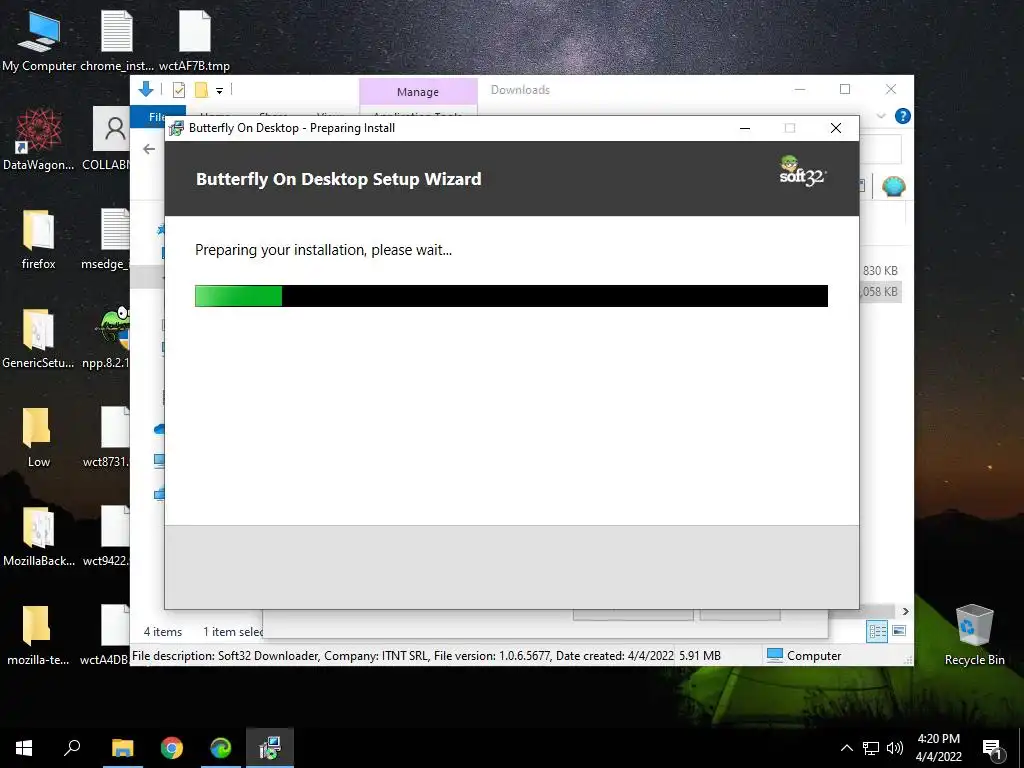Image resolution: width=1024 pixels, height=768 pixels.
Task: Click Butterfly On Desktop title bar icon
Action: click(x=176, y=128)
